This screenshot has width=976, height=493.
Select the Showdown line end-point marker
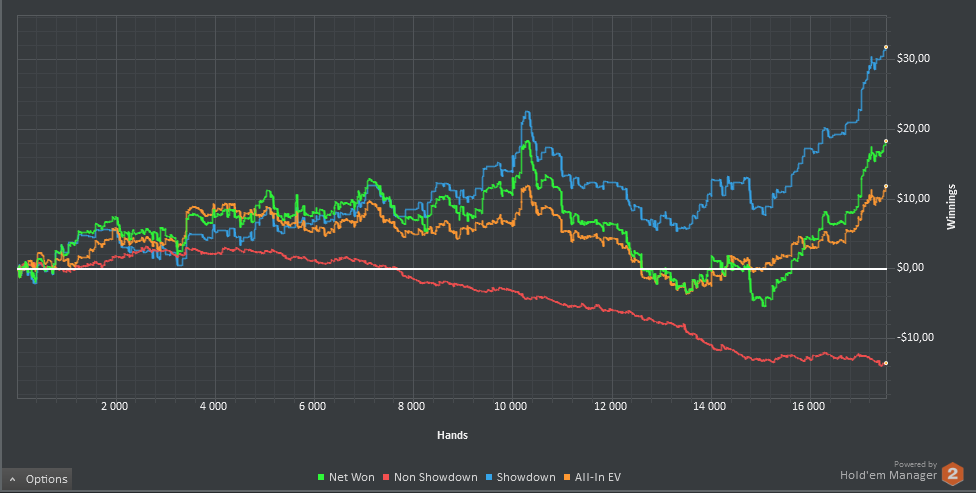(x=886, y=47)
